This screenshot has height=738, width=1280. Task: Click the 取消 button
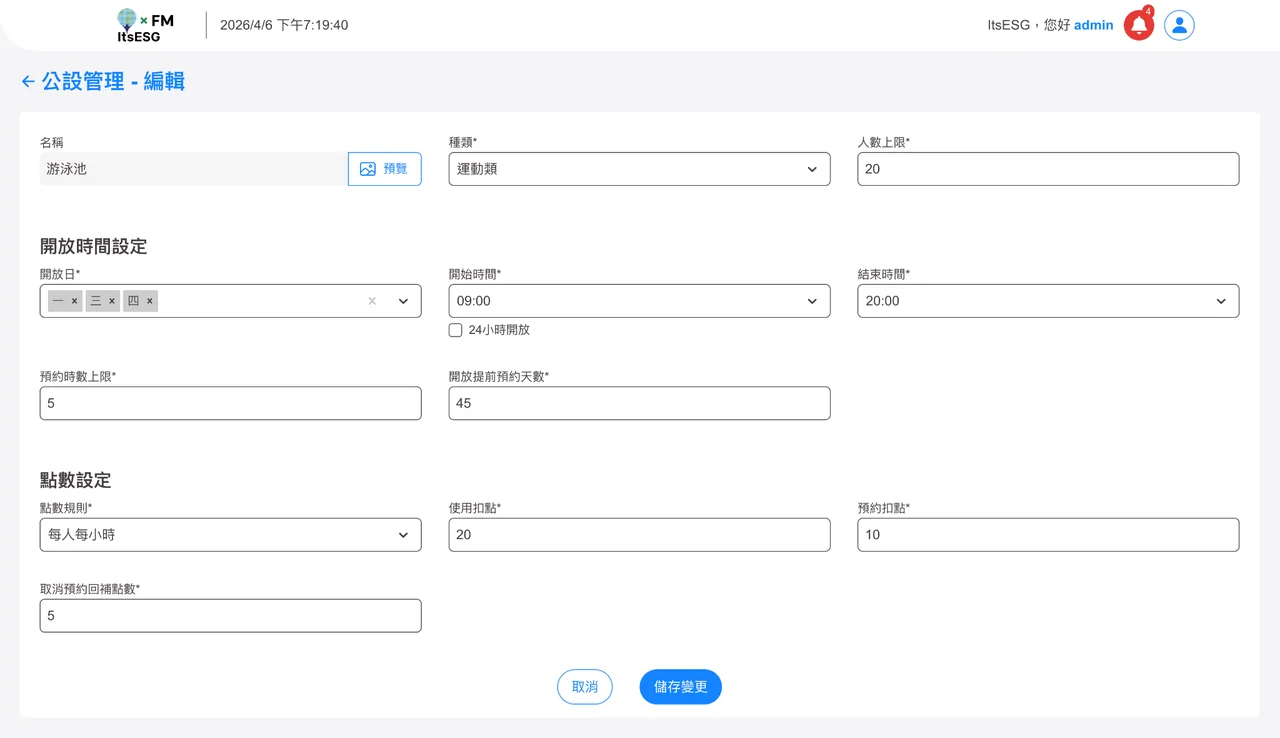(585, 687)
